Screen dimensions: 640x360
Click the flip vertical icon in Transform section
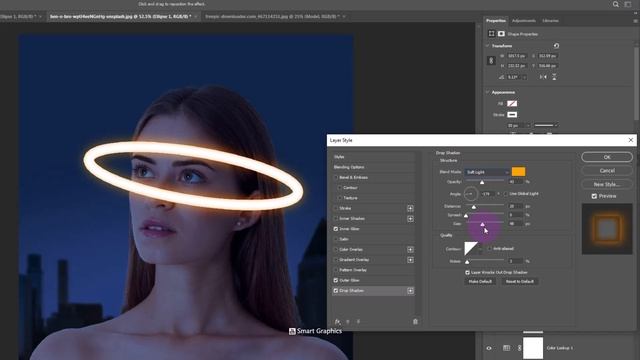[x=554, y=77]
